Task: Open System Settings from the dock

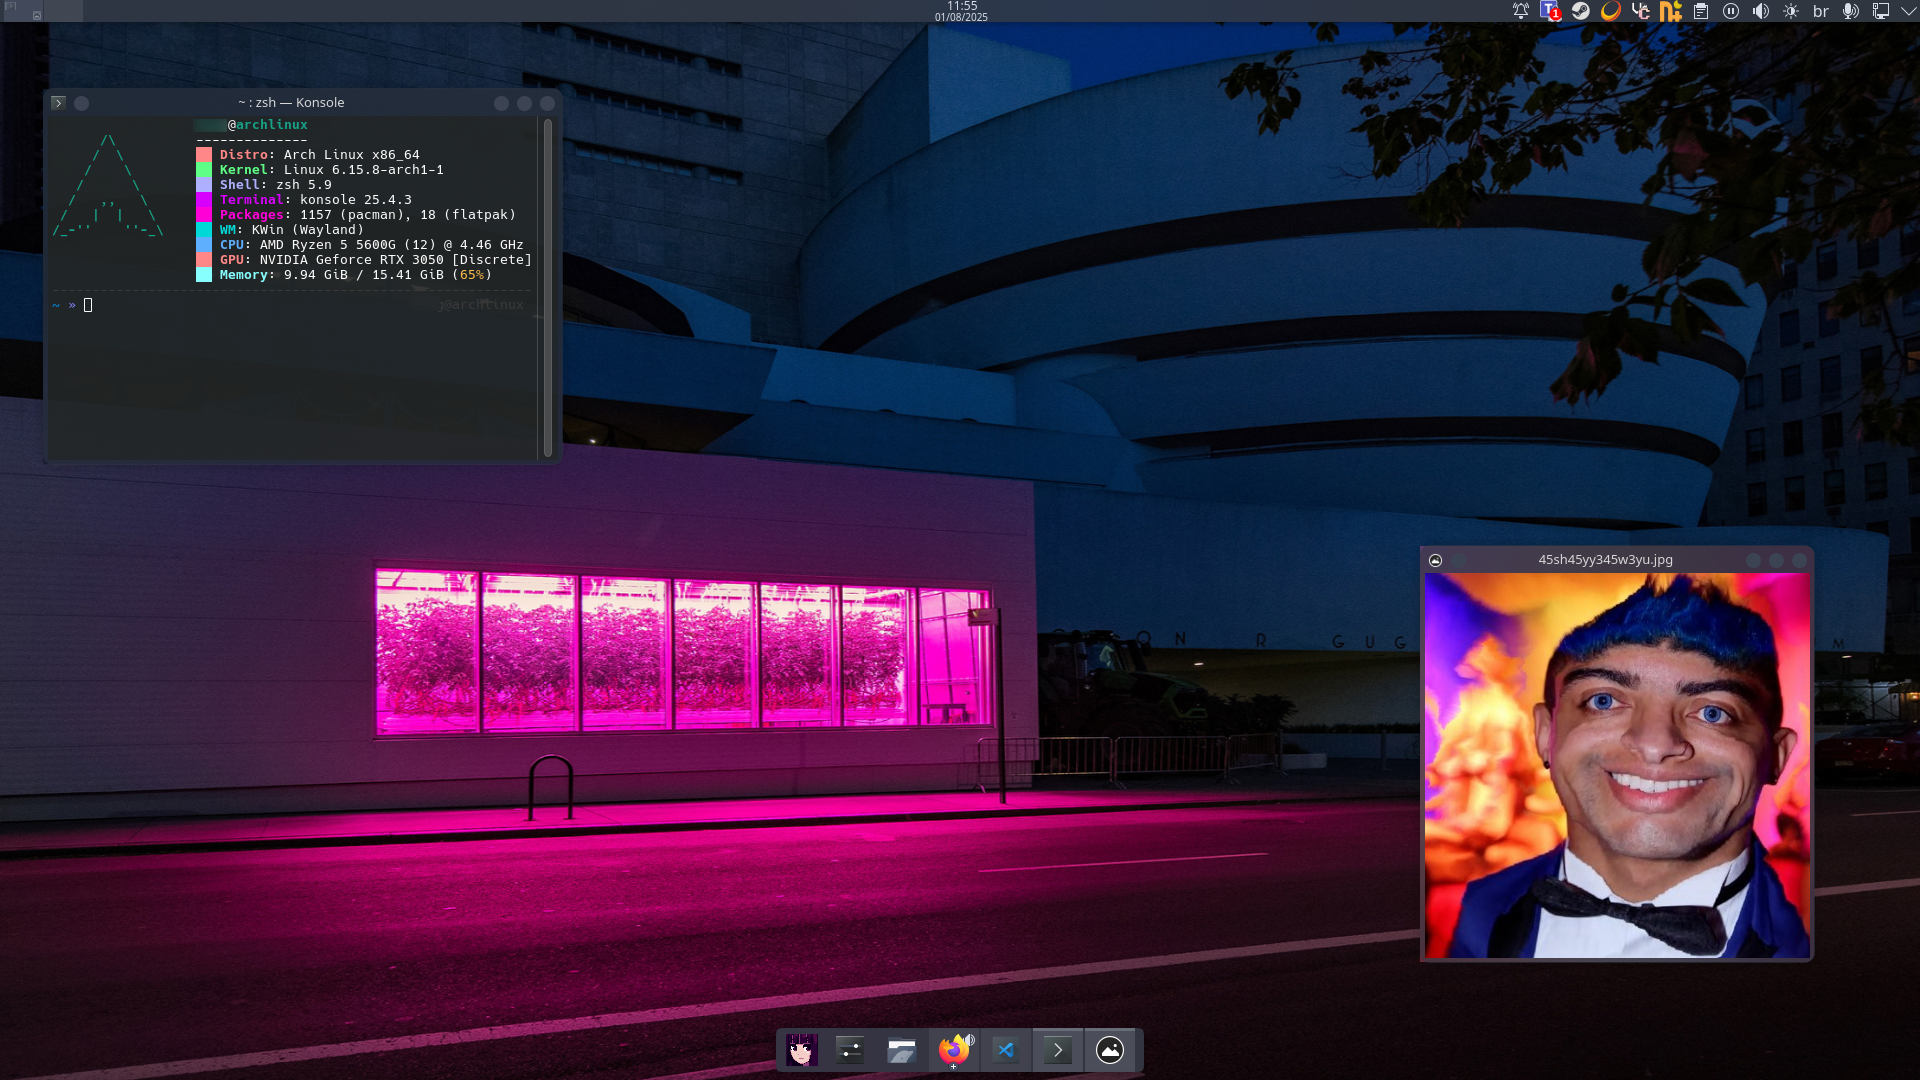Action: point(850,1050)
